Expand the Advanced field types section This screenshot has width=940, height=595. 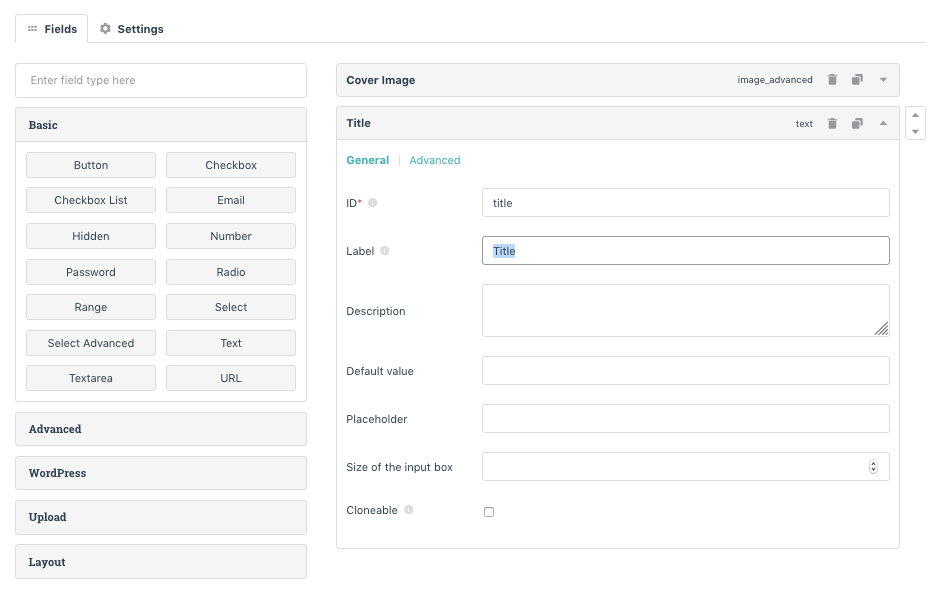point(160,429)
